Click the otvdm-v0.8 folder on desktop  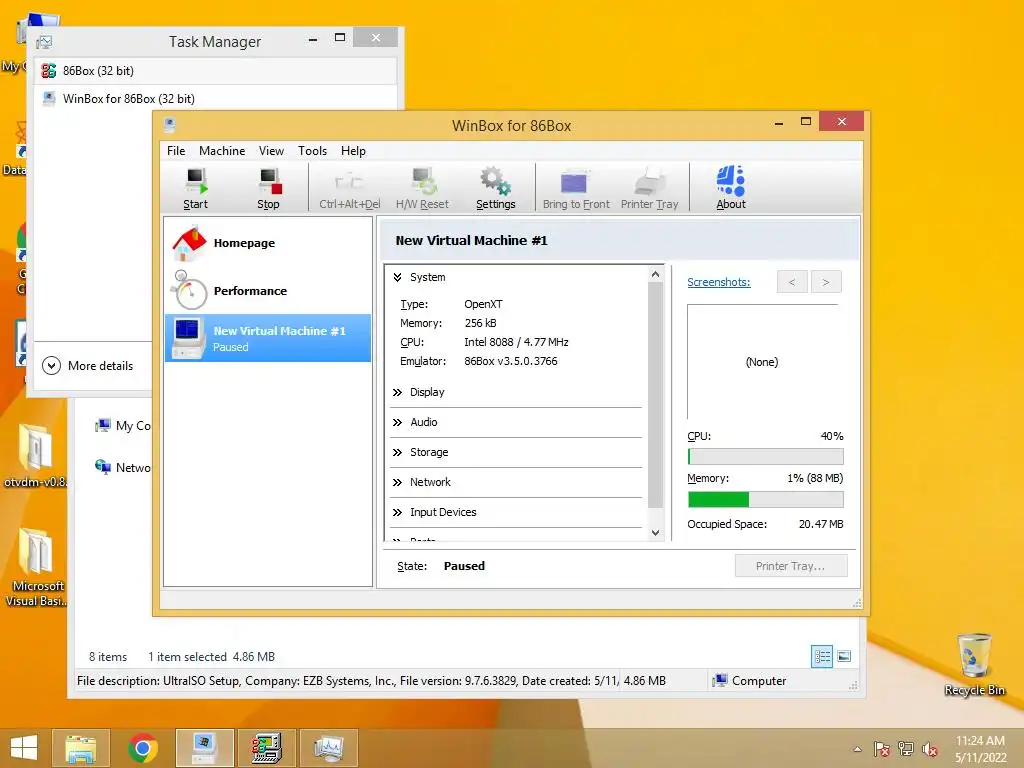[x=35, y=456]
